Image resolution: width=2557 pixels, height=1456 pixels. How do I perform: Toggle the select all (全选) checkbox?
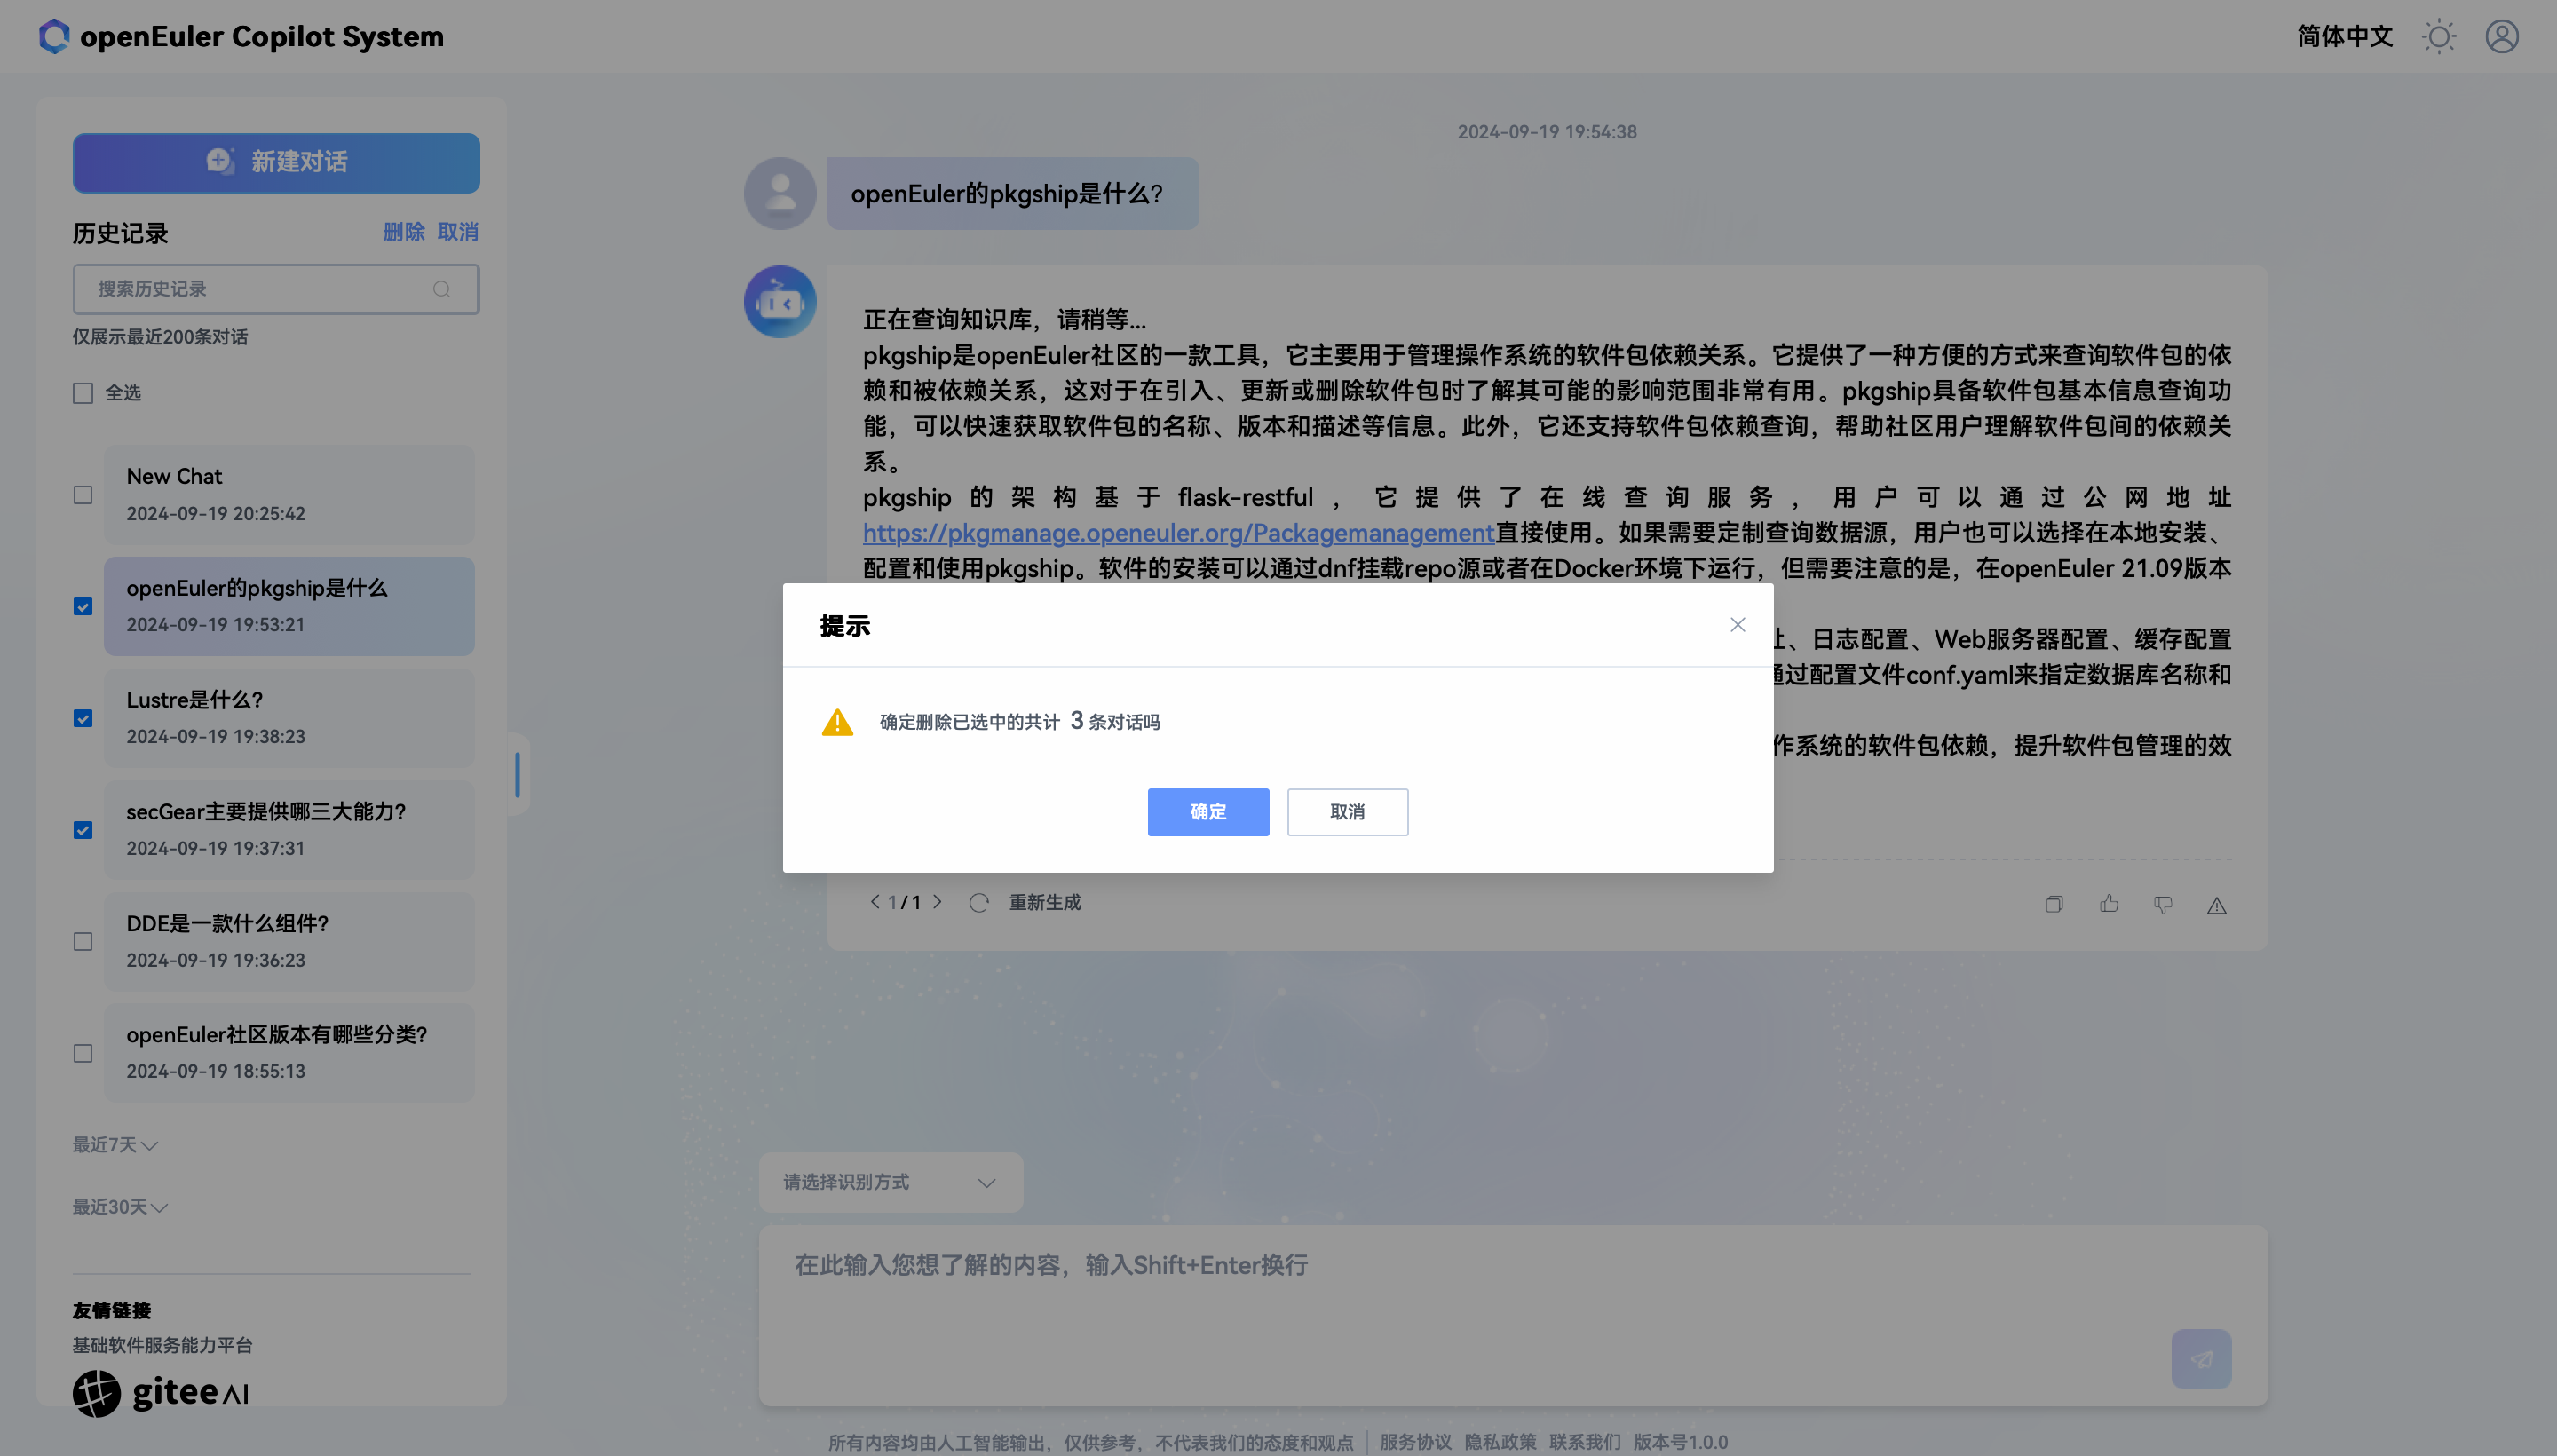83,393
